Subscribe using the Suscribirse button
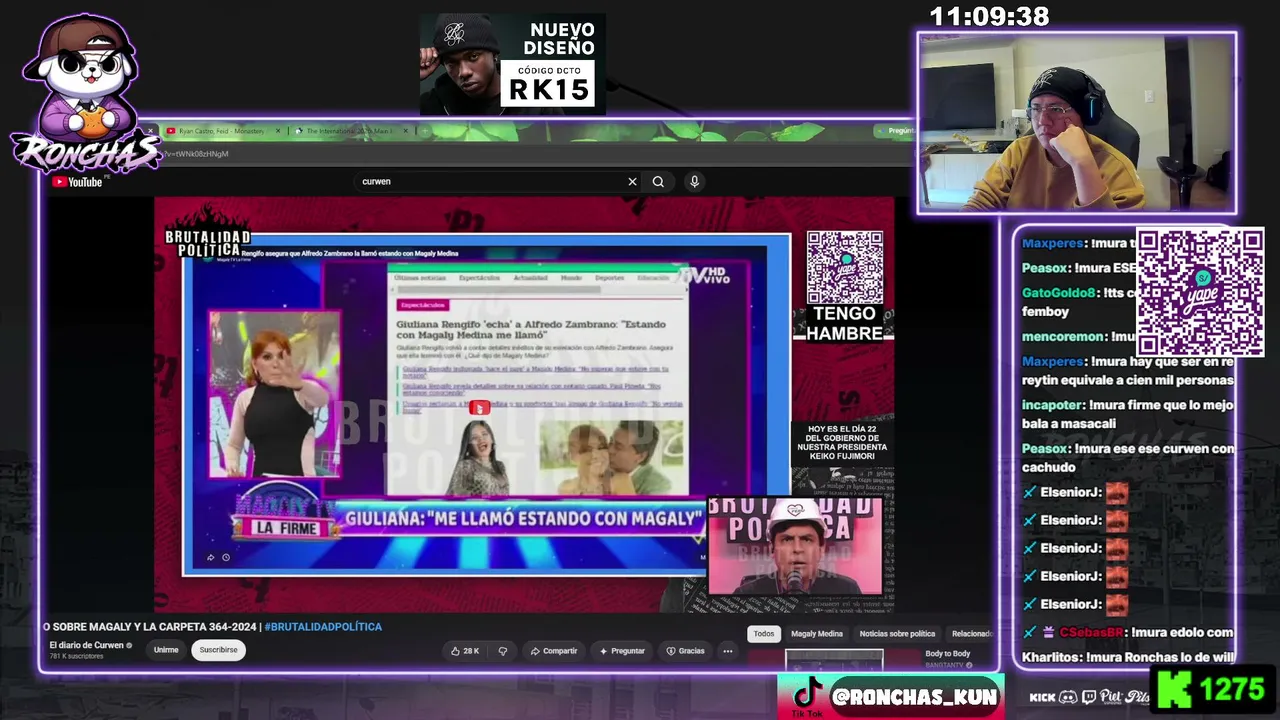This screenshot has width=1280, height=720. [x=218, y=650]
